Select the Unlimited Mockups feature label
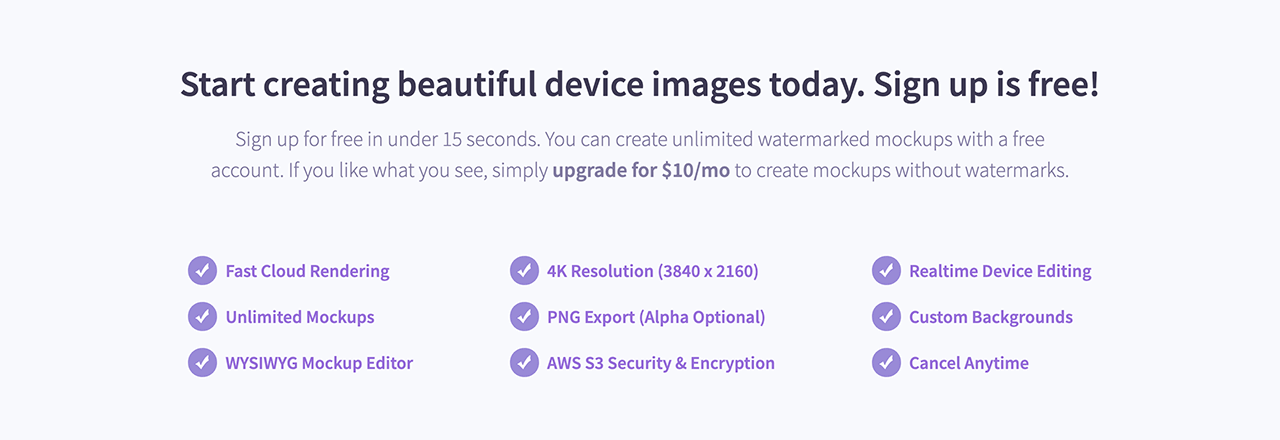Image resolution: width=1280 pixels, height=440 pixels. pos(299,317)
